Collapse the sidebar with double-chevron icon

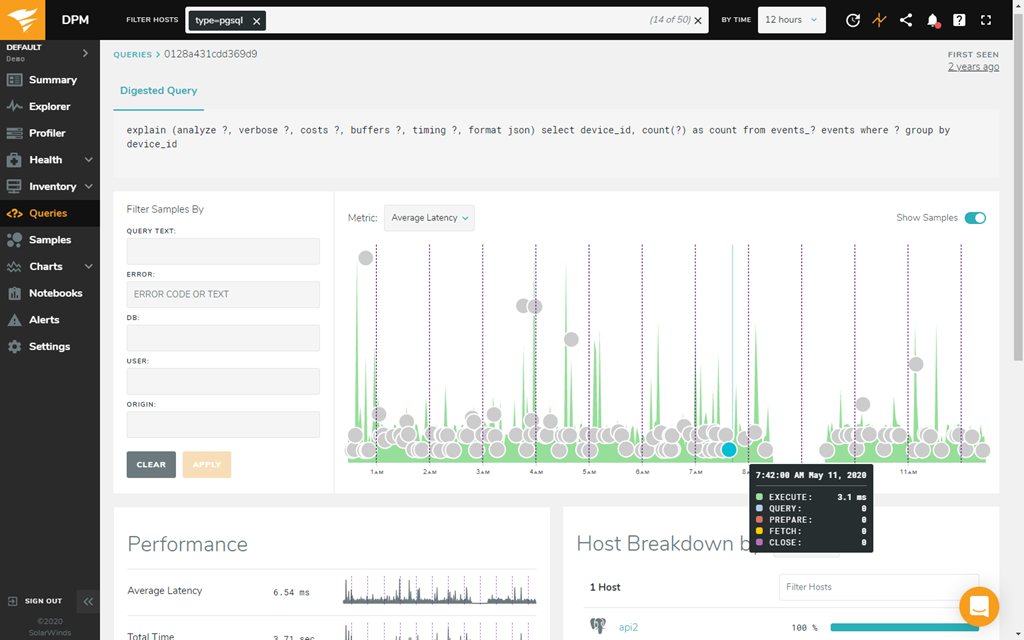point(88,601)
